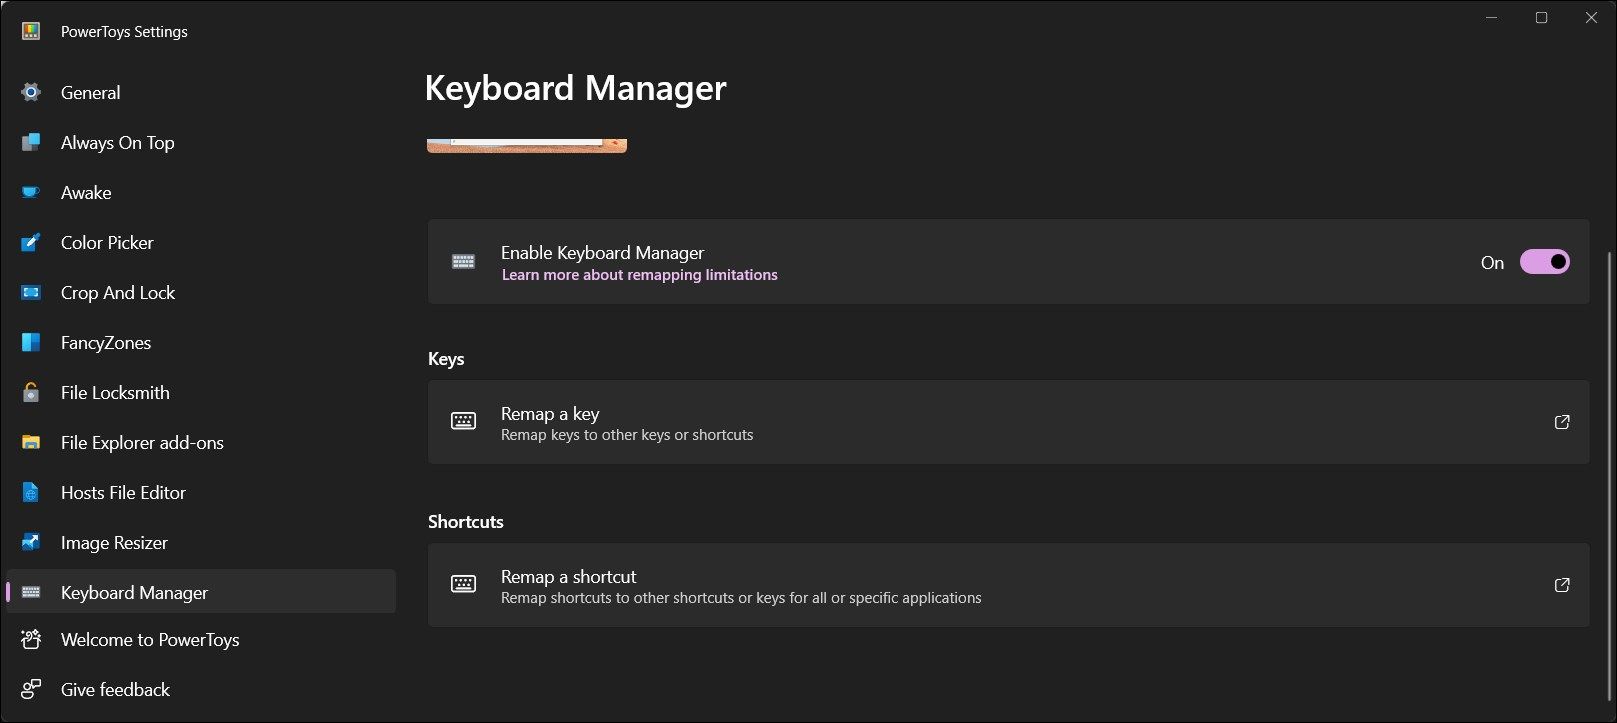This screenshot has height=723, width=1617.
Task: Turn off the Enable Keyboard Manager toggle
Action: tap(1545, 262)
